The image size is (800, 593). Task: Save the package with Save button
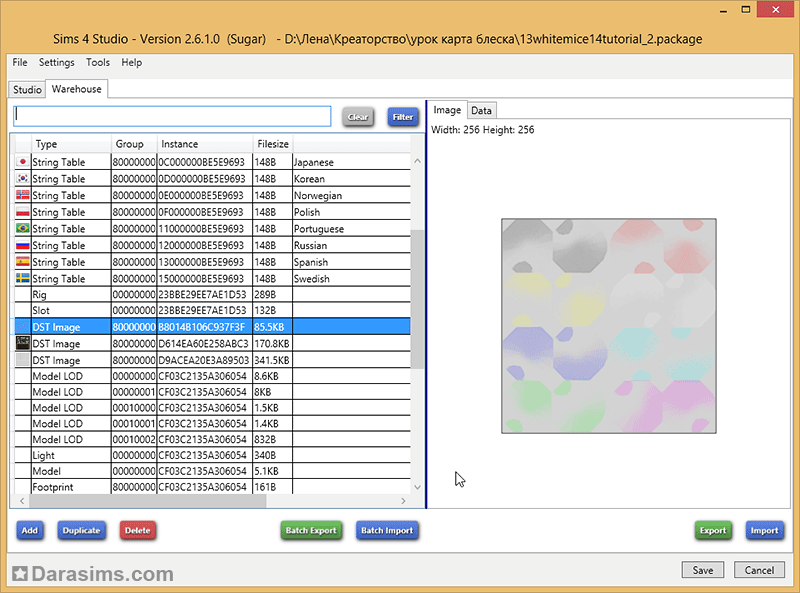click(703, 570)
